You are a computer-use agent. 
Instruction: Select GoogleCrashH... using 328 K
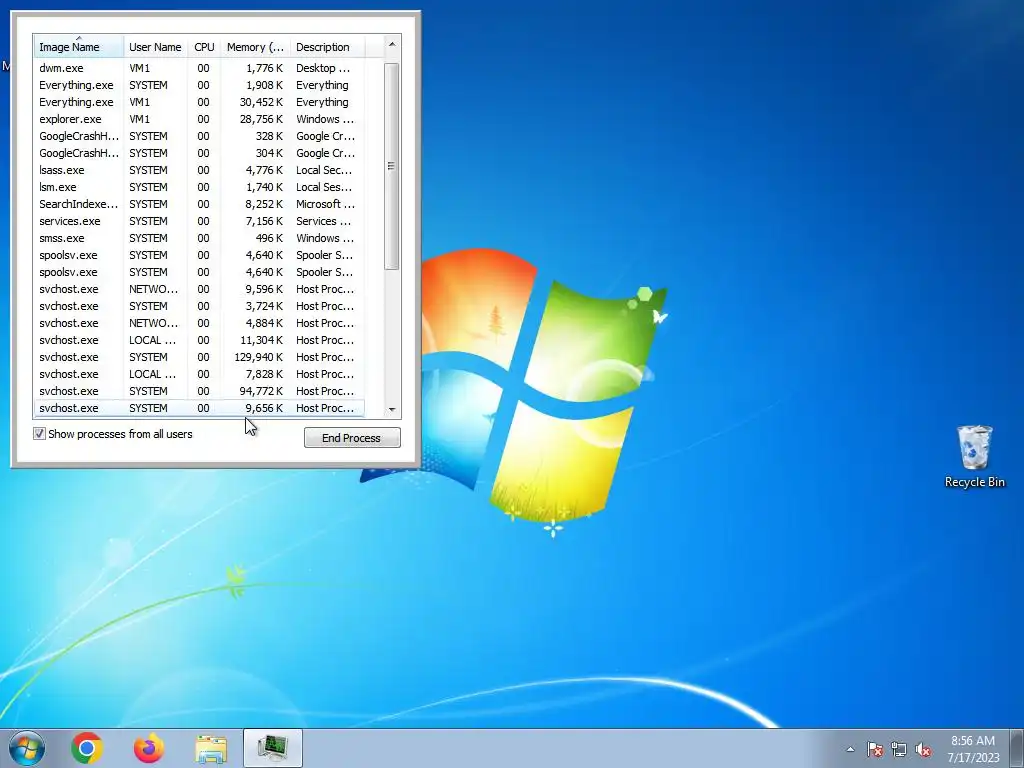tap(199, 136)
